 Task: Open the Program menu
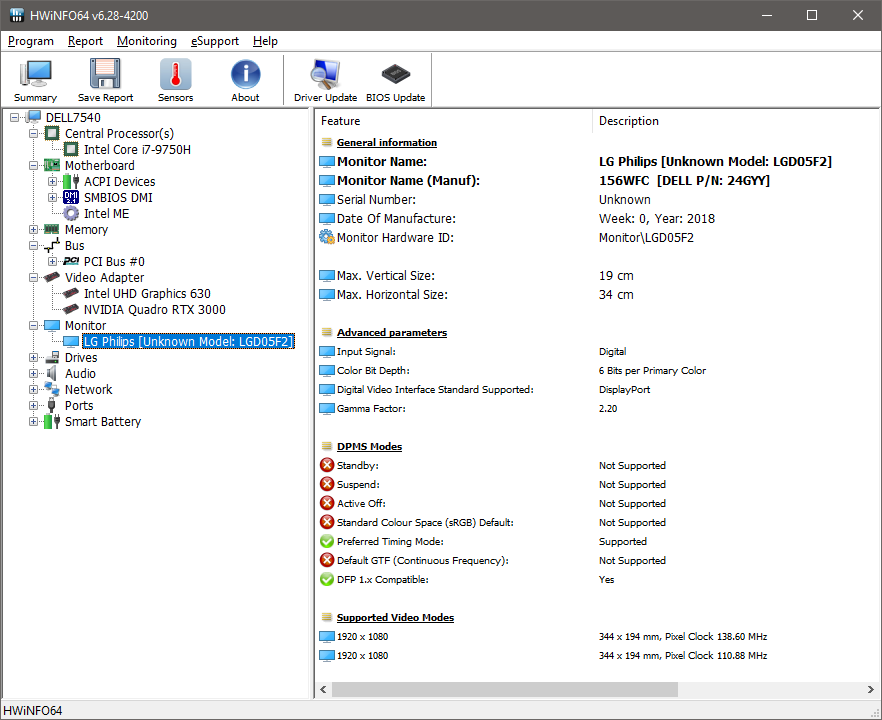click(x=31, y=41)
